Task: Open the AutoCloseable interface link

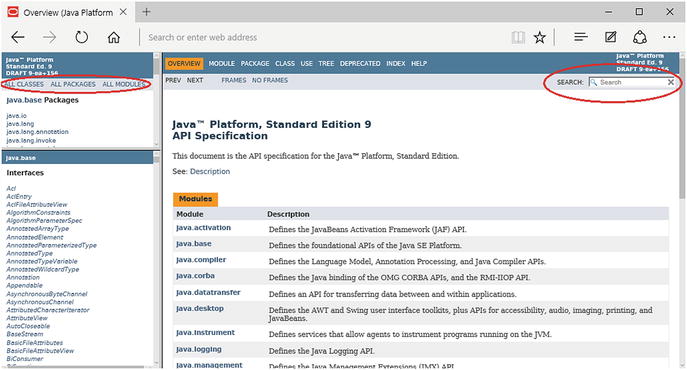Action: tap(28, 326)
